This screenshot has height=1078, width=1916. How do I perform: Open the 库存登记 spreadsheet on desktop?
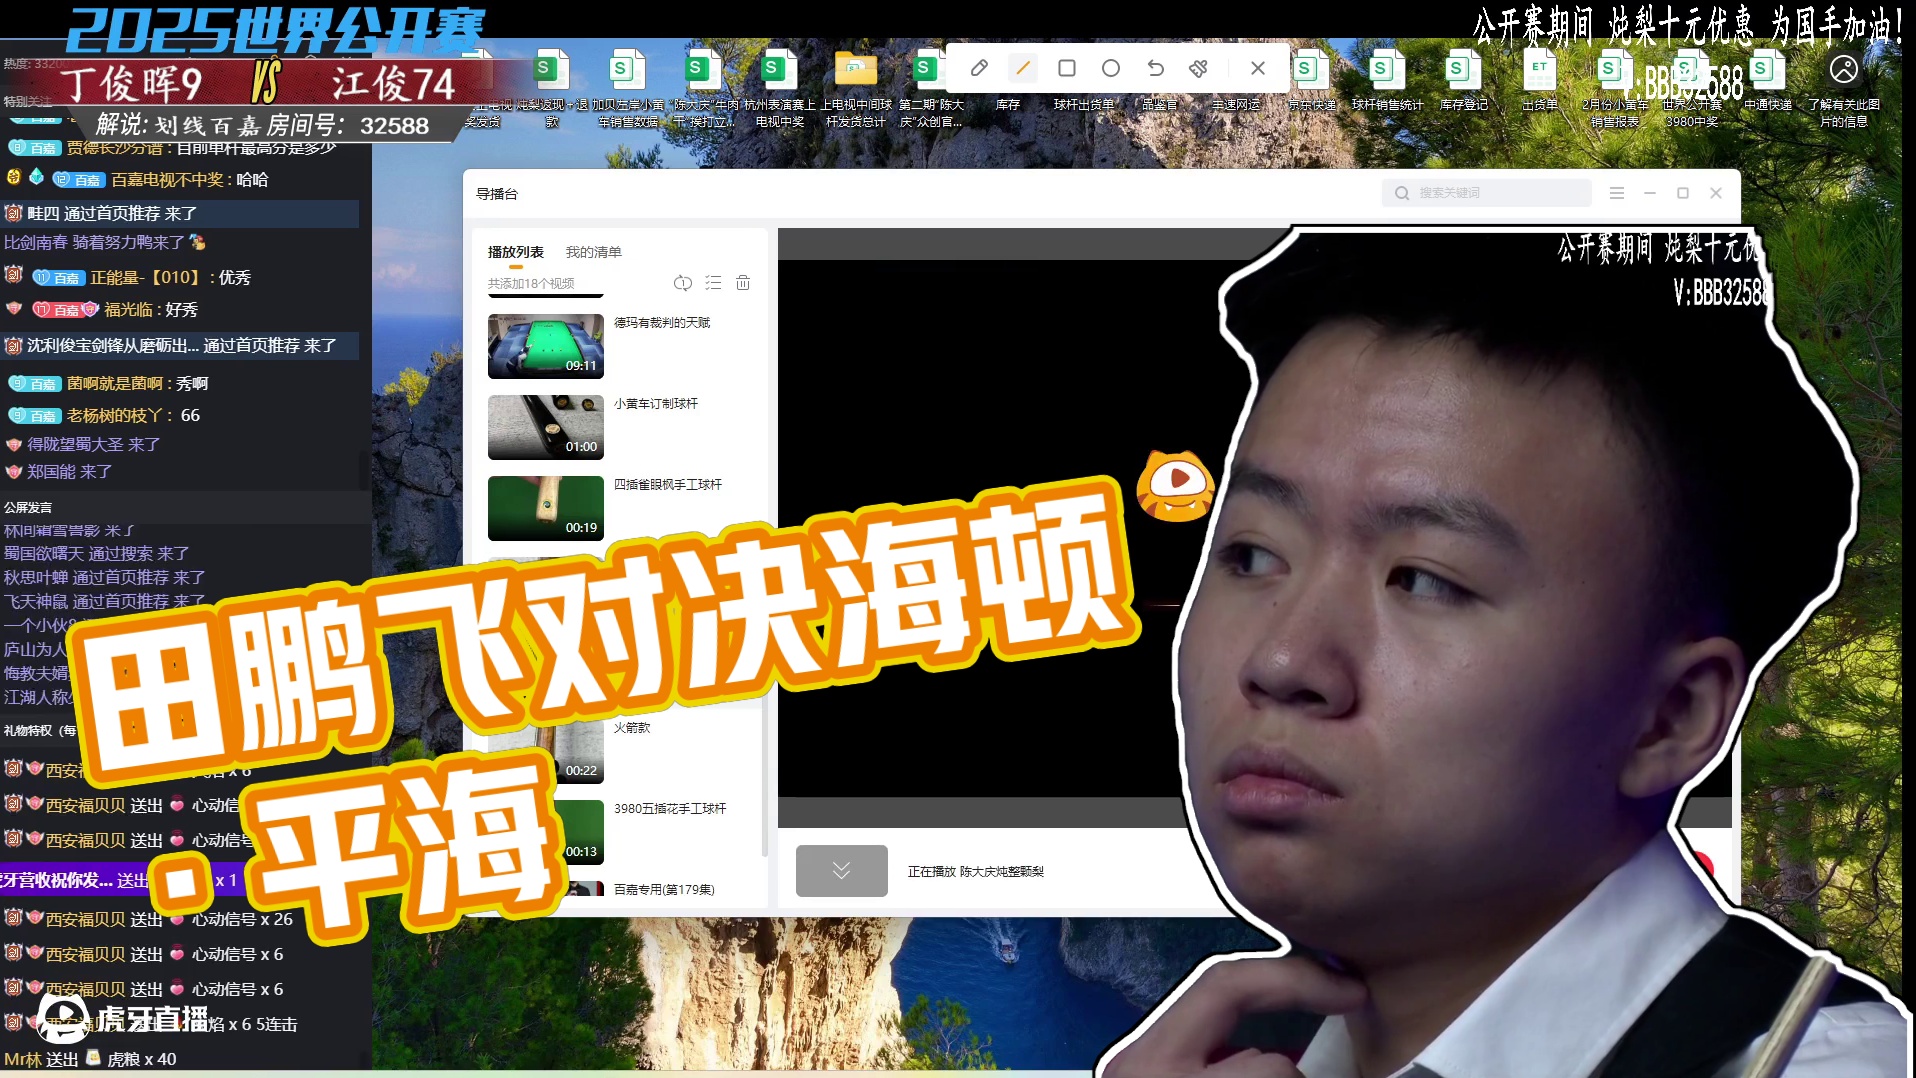[1464, 80]
